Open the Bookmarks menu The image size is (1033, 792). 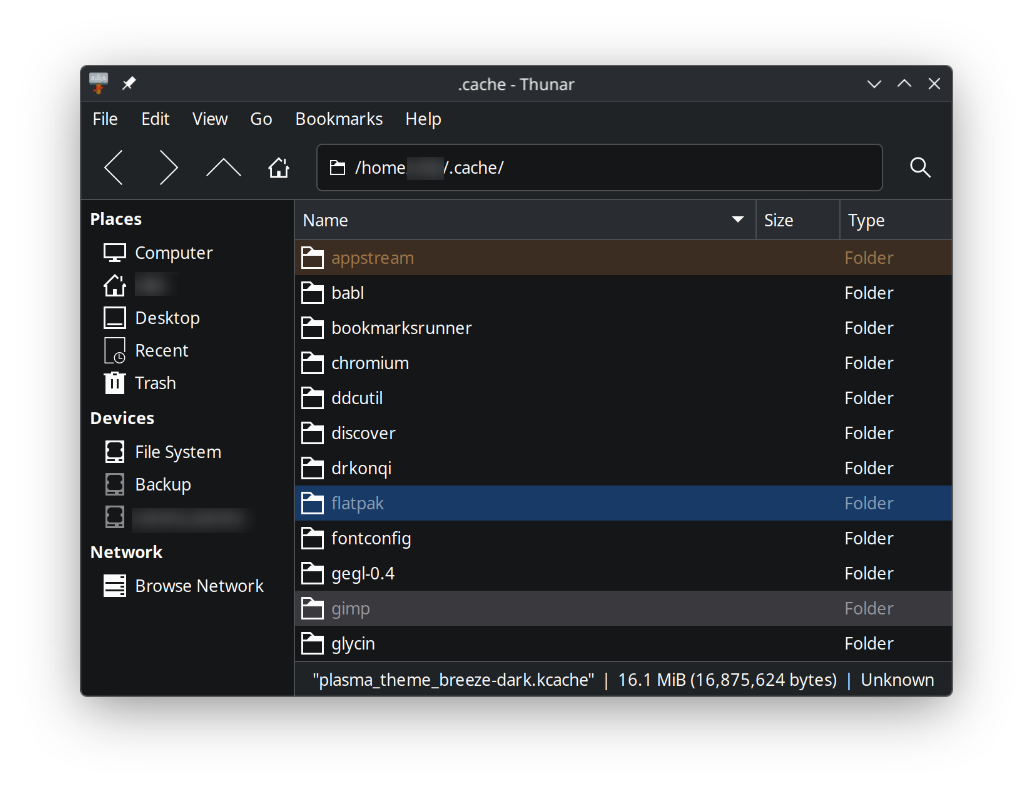click(339, 119)
